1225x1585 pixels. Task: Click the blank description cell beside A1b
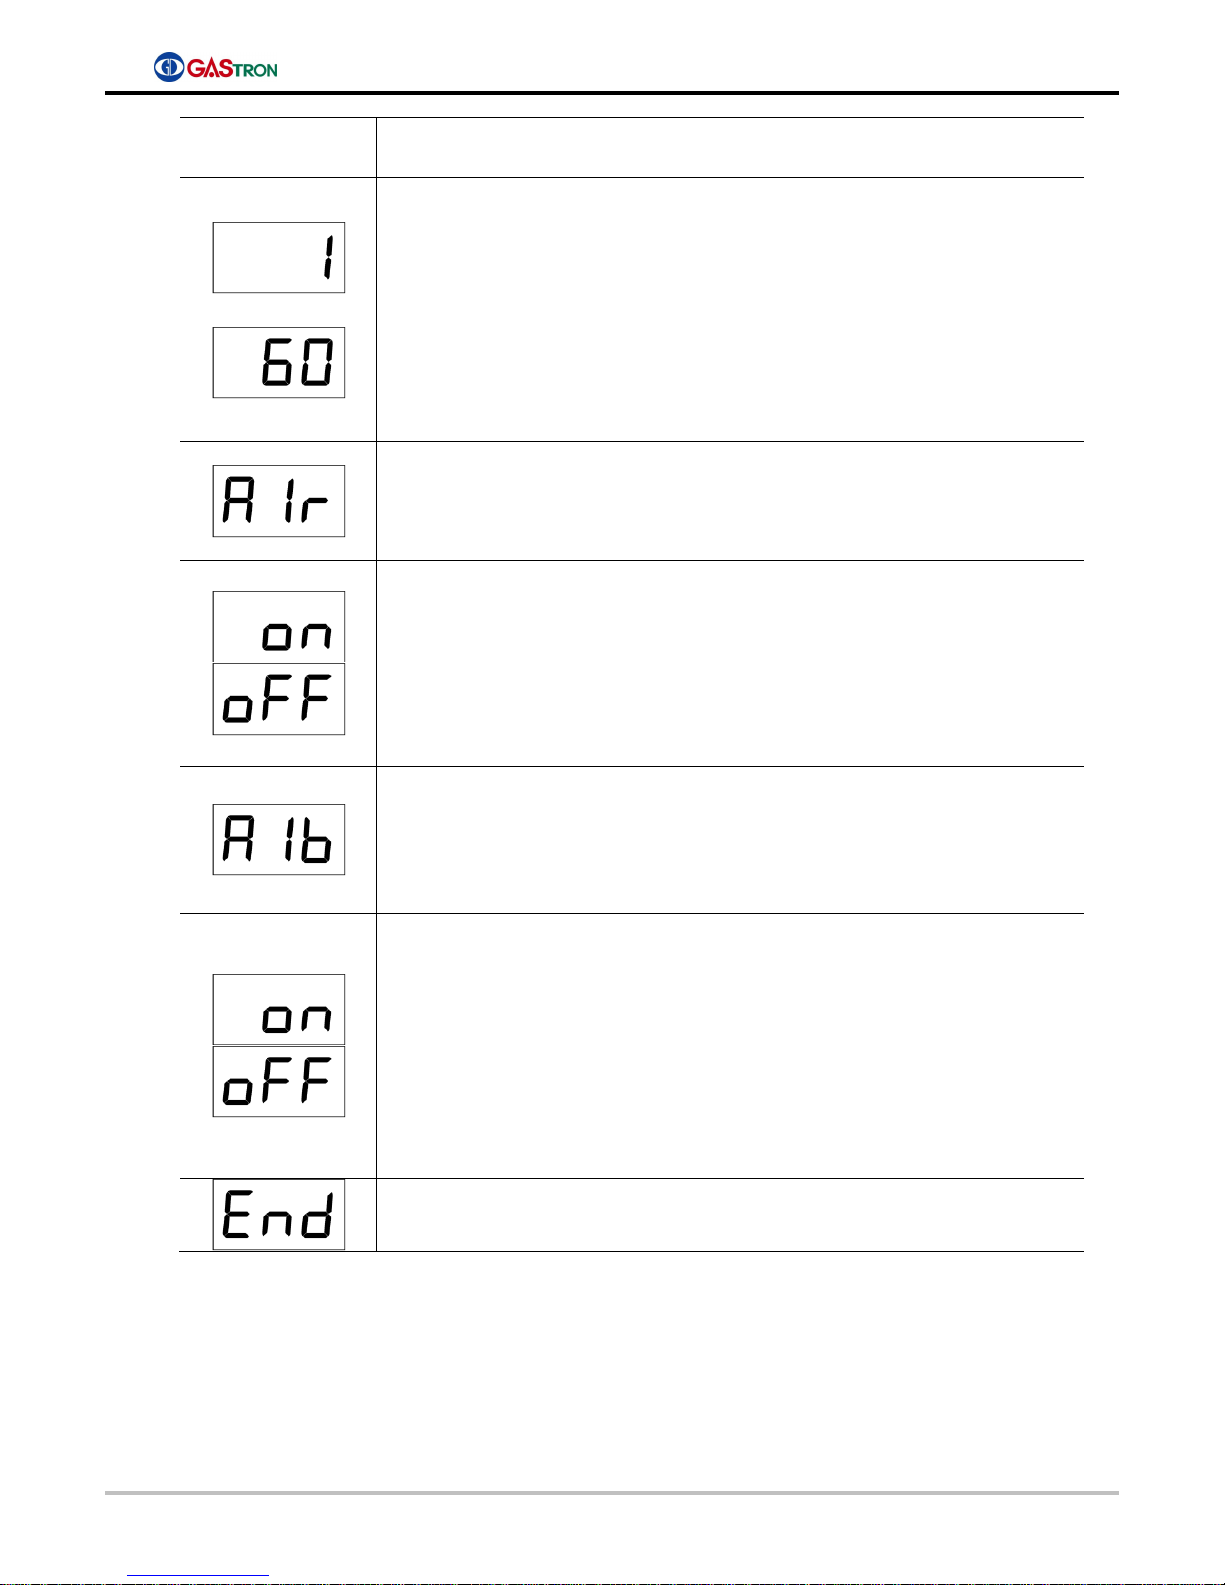click(x=730, y=840)
